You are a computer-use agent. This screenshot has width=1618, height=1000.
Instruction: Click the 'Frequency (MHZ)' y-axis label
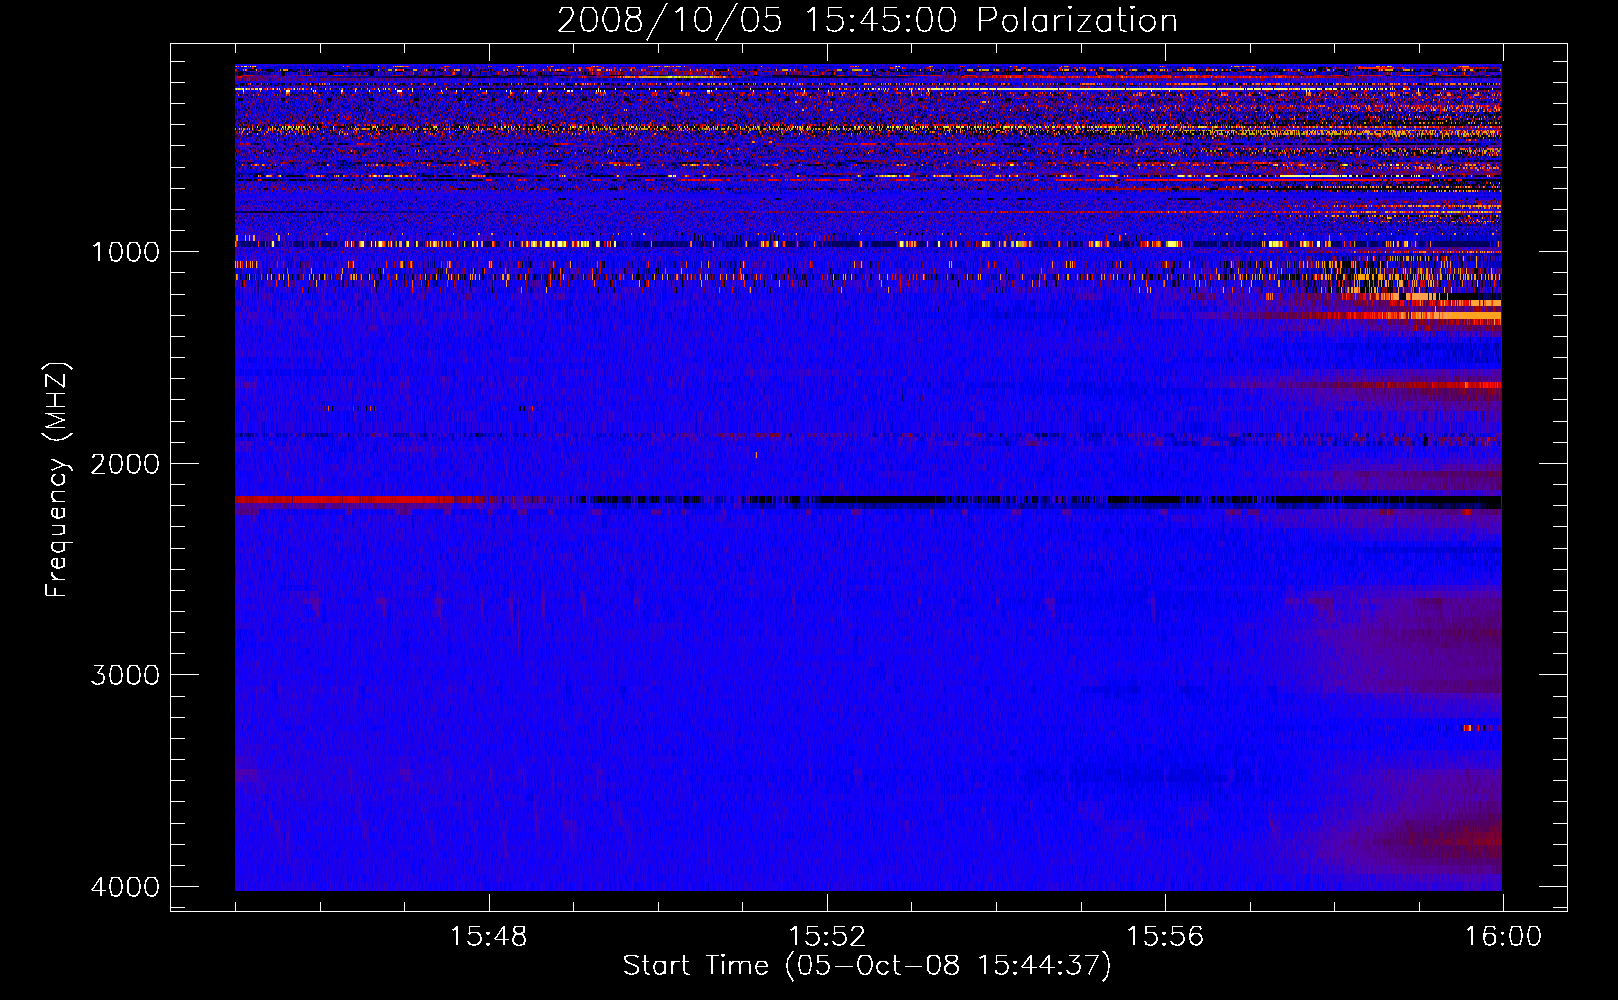tap(57, 480)
